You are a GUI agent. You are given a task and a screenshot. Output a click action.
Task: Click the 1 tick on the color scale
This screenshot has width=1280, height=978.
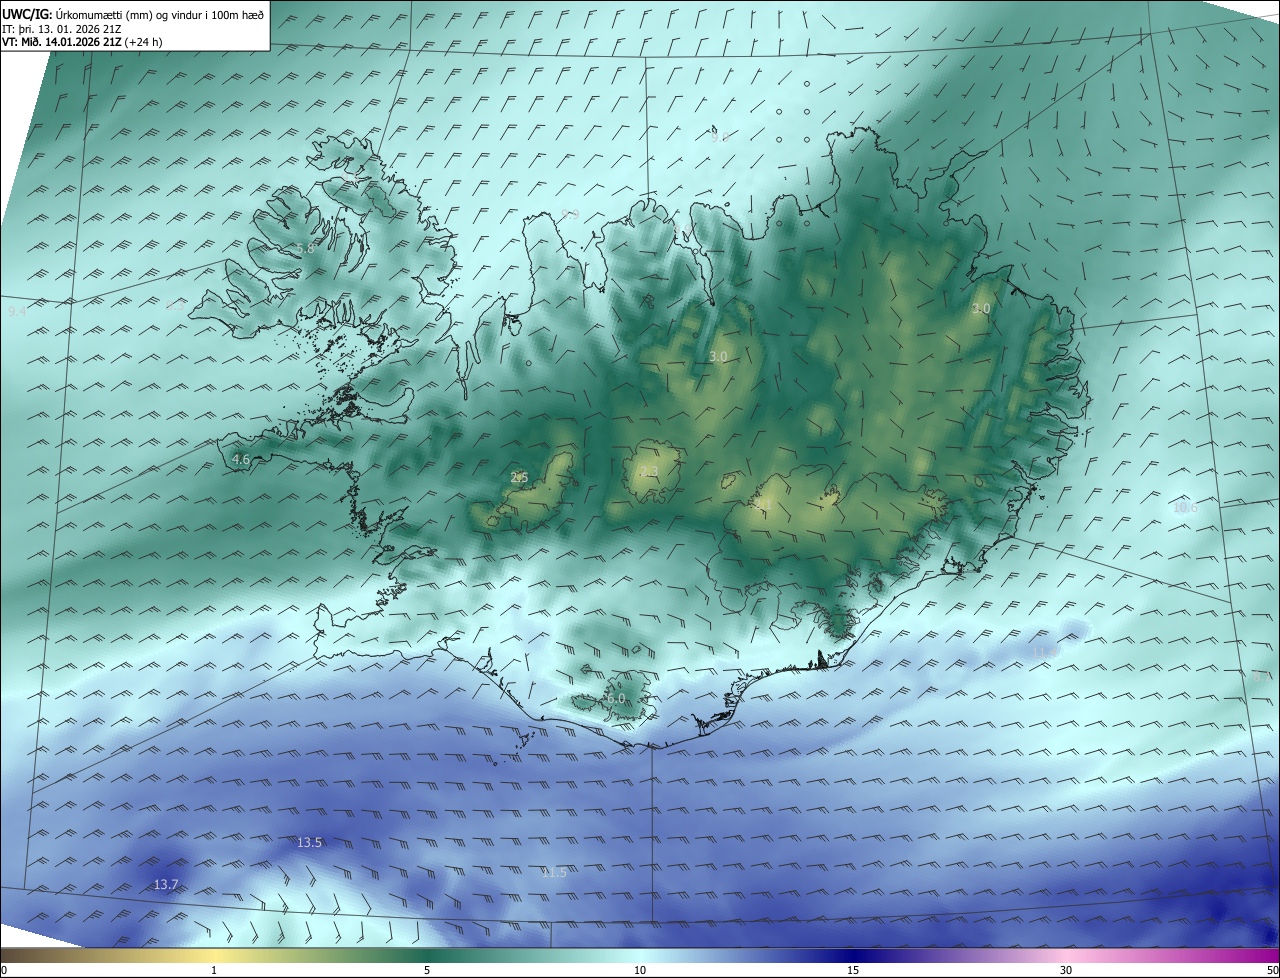(214, 970)
